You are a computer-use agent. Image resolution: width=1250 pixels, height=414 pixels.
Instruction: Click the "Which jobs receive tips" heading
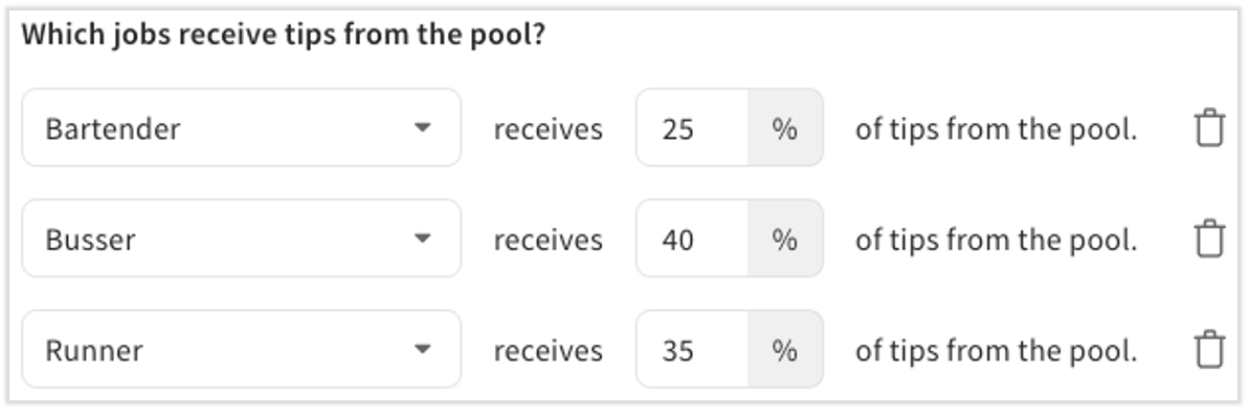coord(283,35)
